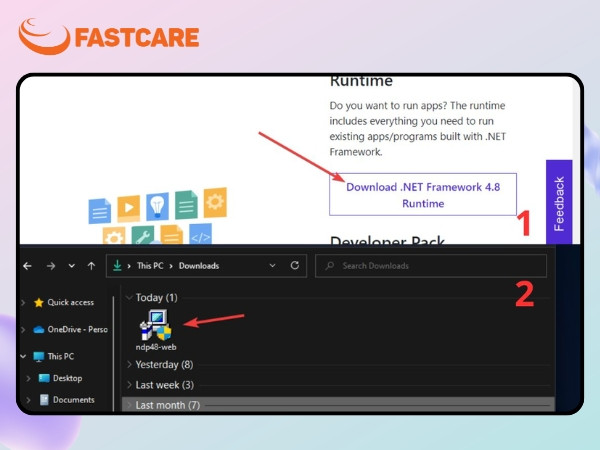This screenshot has width=600, height=450.
Task: Click the OneDrive cloud icon
Action: 39,329
